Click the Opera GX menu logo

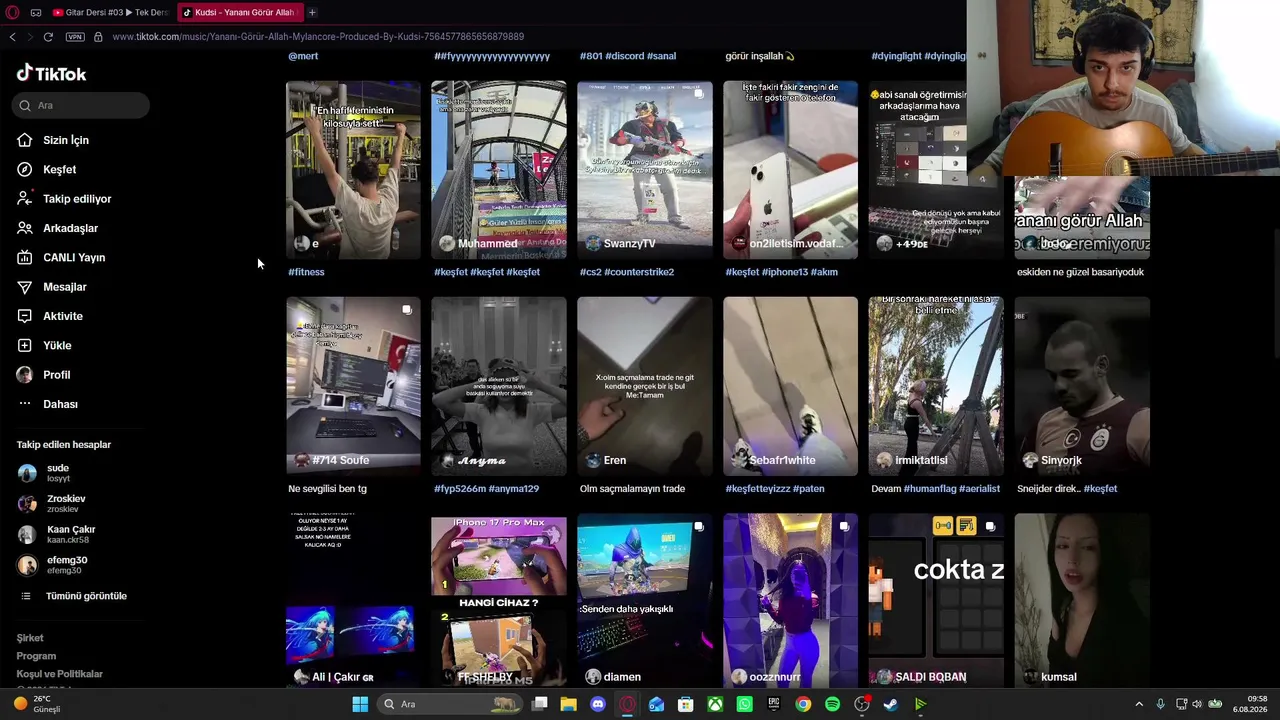[13, 12]
